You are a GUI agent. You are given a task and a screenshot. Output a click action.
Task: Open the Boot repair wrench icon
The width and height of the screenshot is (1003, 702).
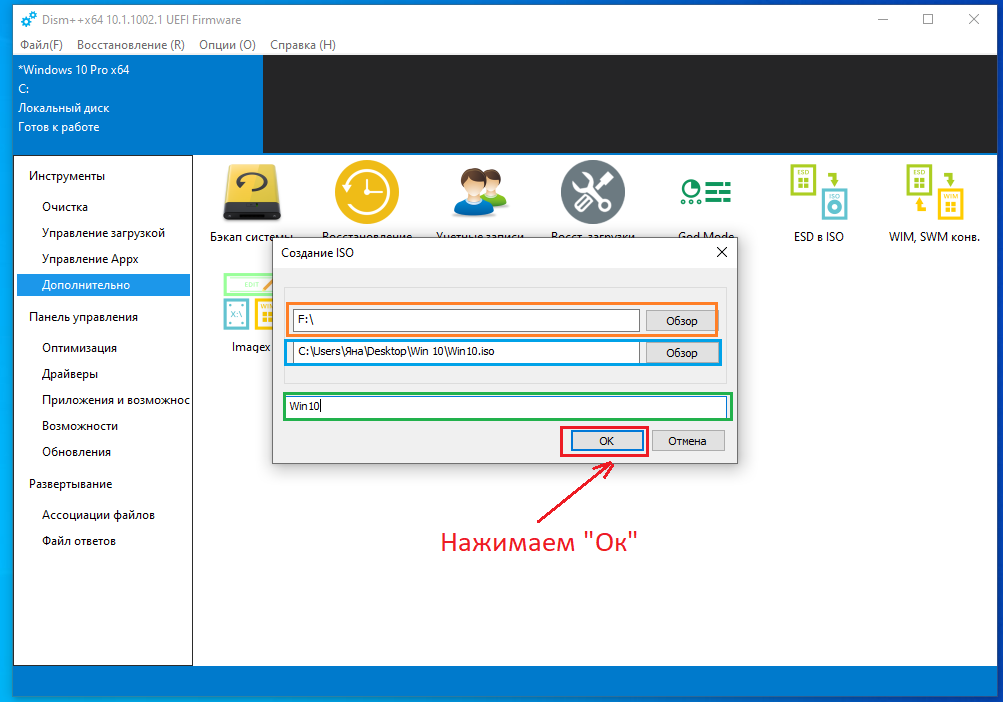click(592, 192)
